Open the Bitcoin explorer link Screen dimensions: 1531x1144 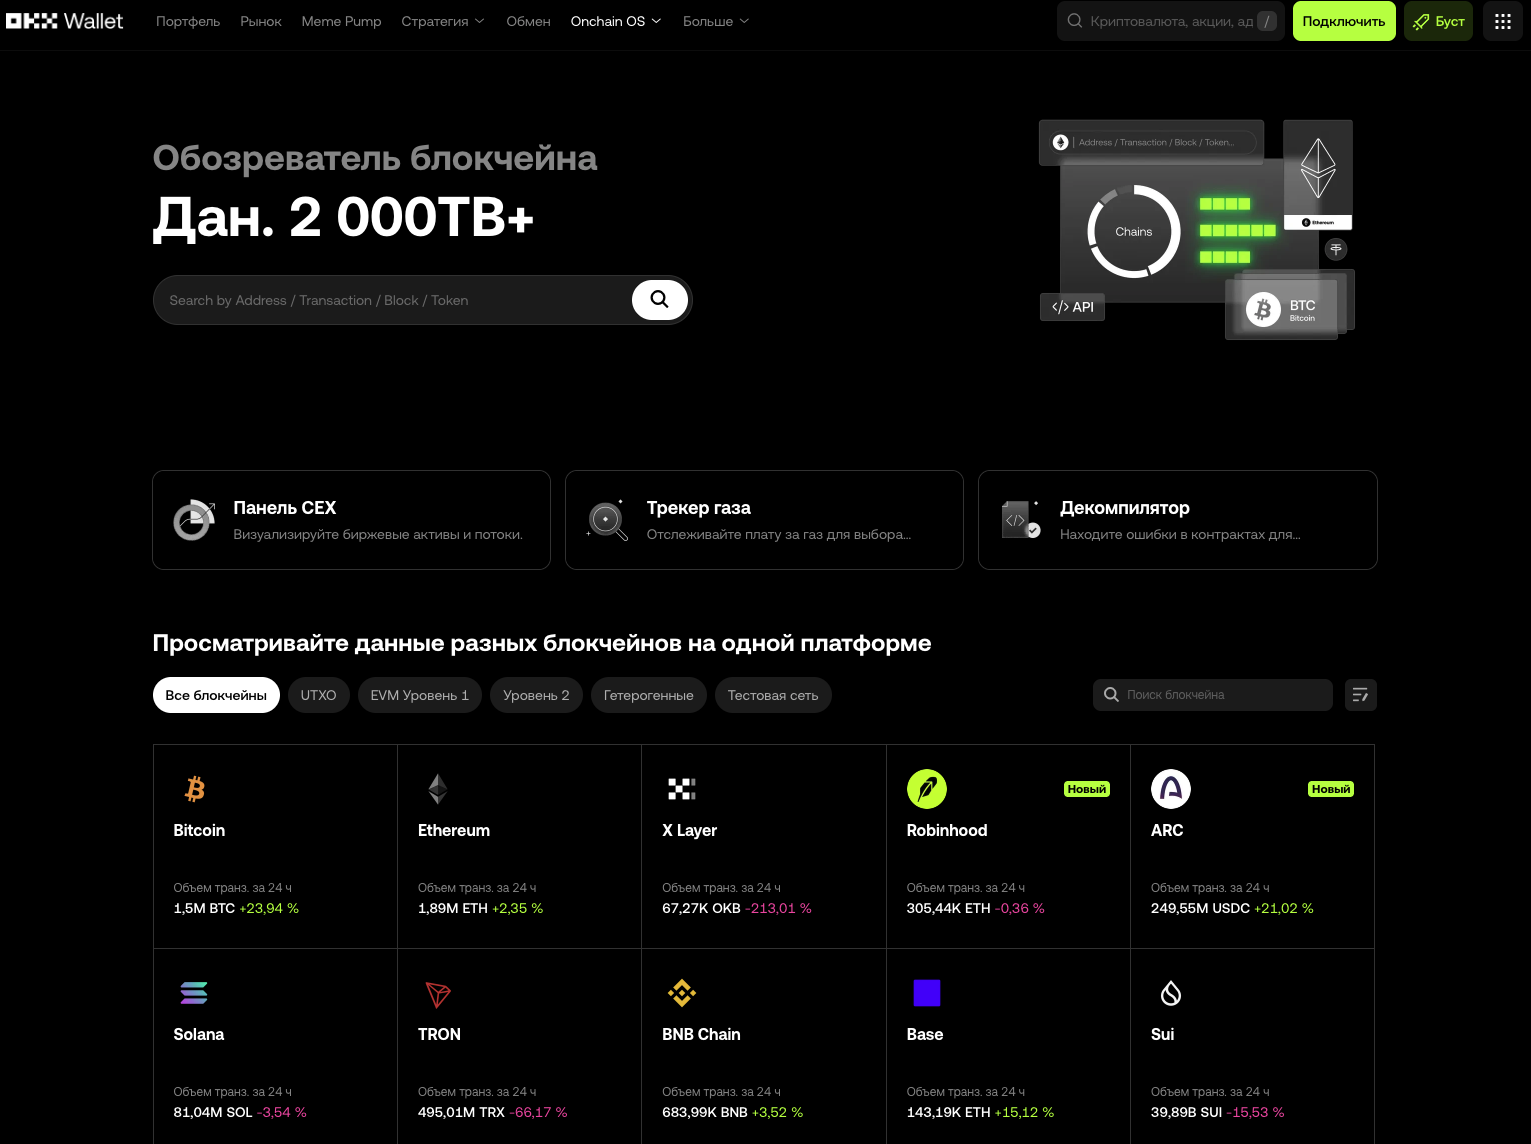click(x=199, y=830)
